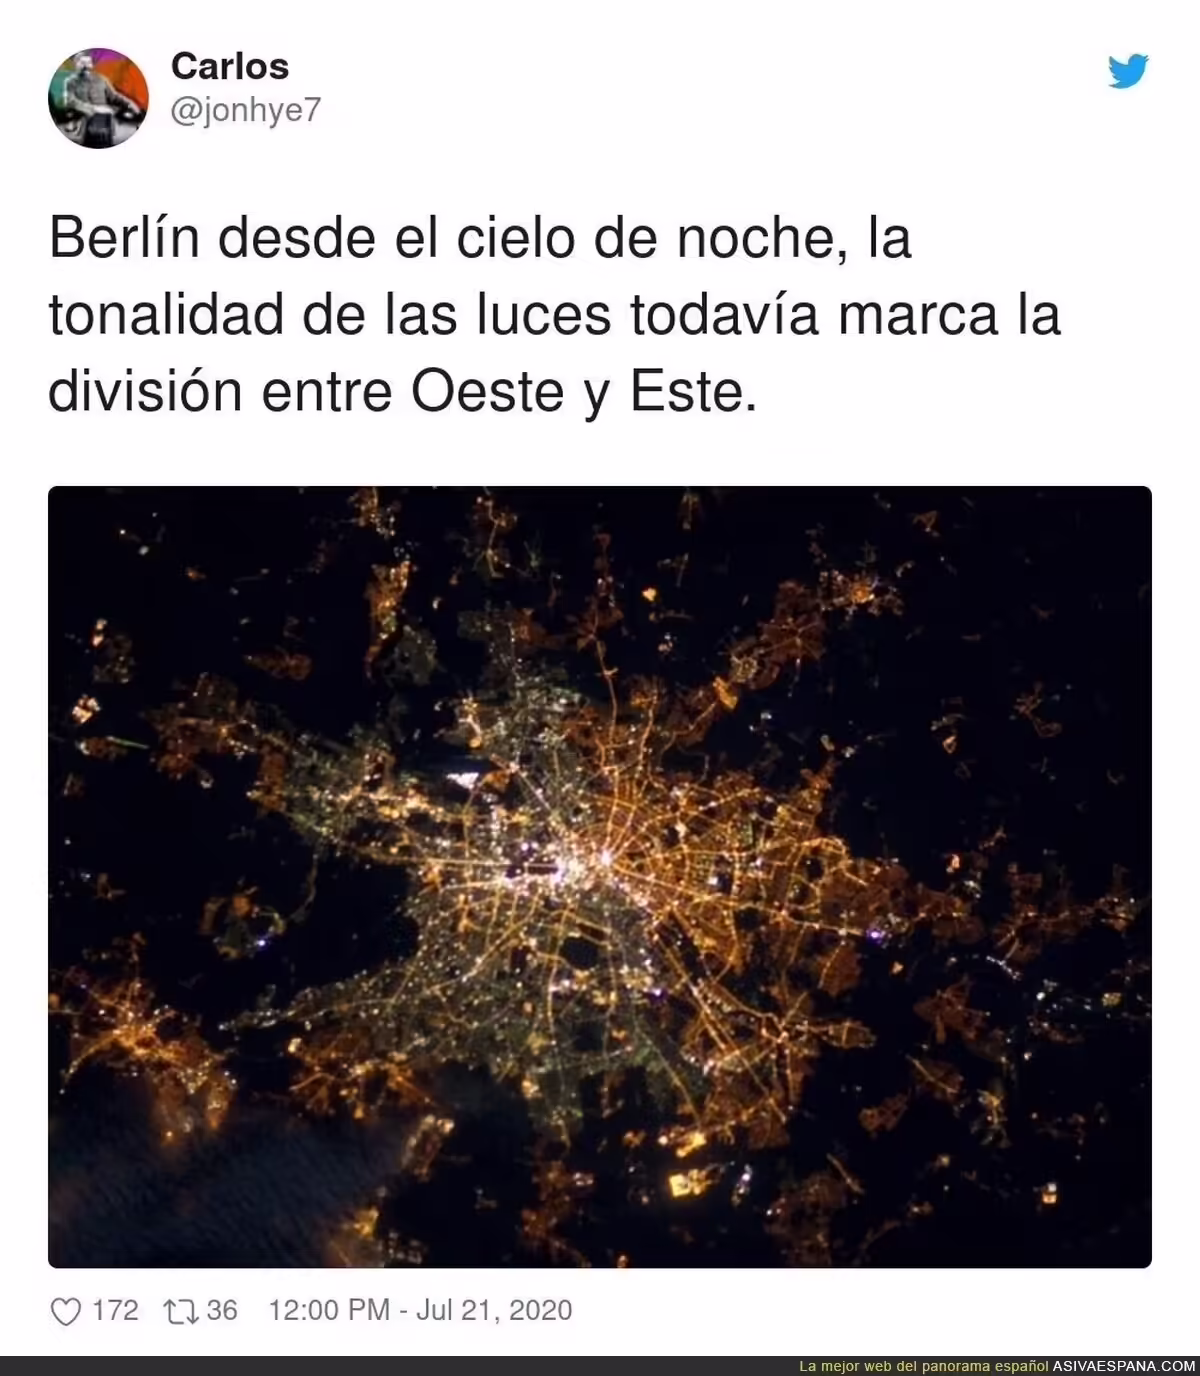Screen dimensions: 1200x1376
Task: Select the word "Oeste" in the tweet
Action: click(x=489, y=391)
